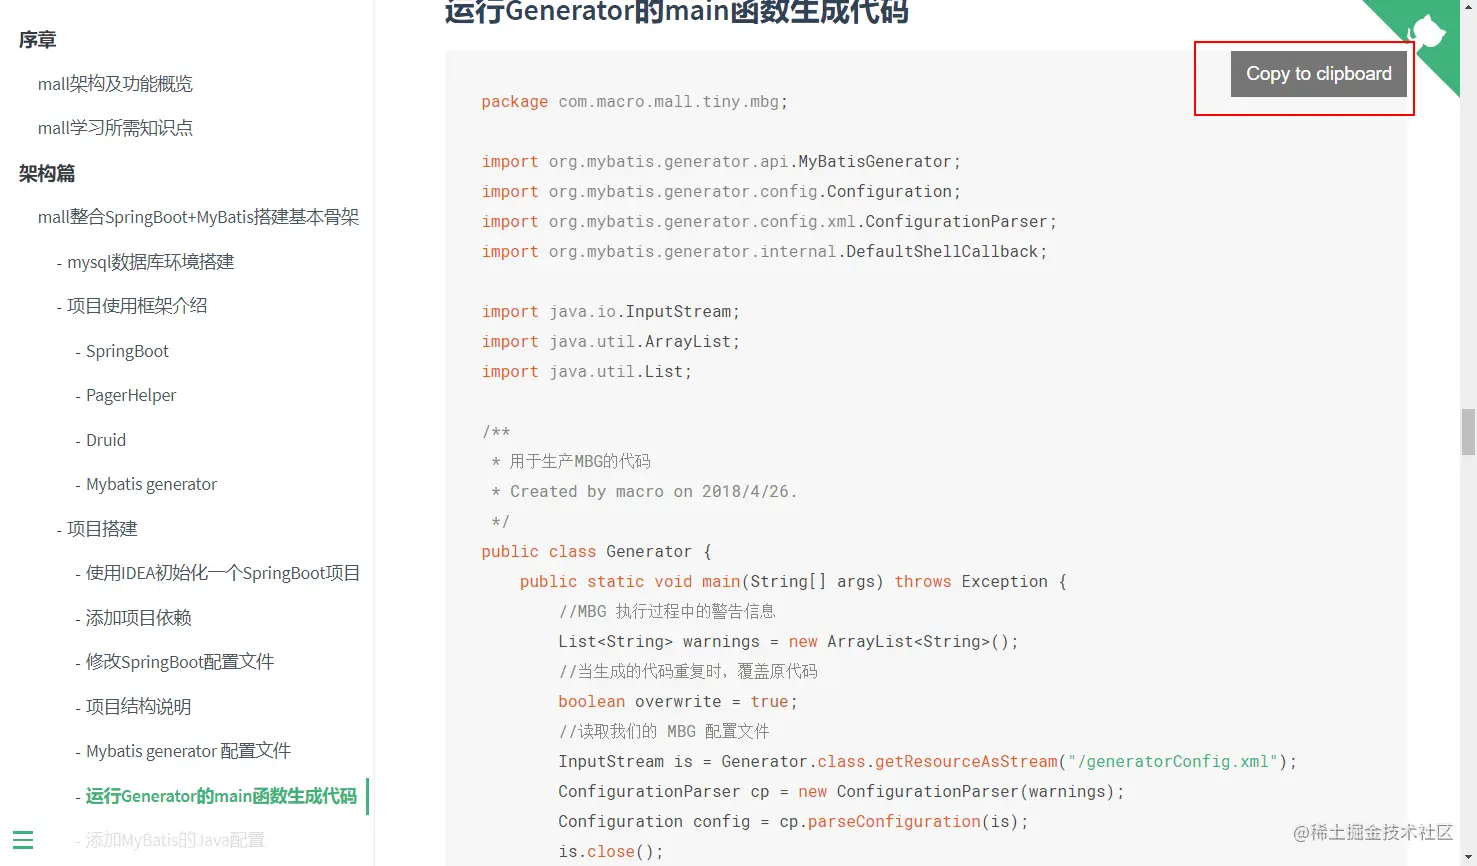Click the is.close() code line
The width and height of the screenshot is (1477, 866).
click(611, 852)
